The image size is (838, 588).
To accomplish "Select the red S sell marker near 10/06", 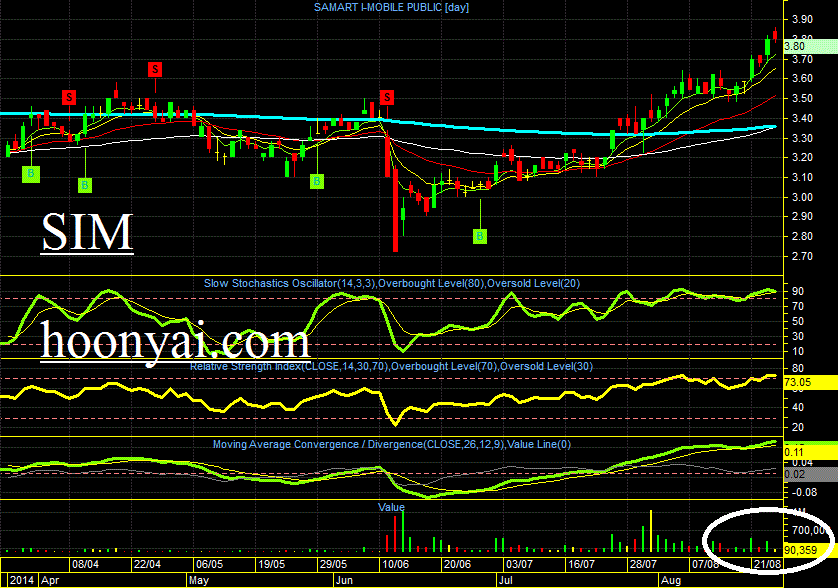I will (x=387, y=97).
